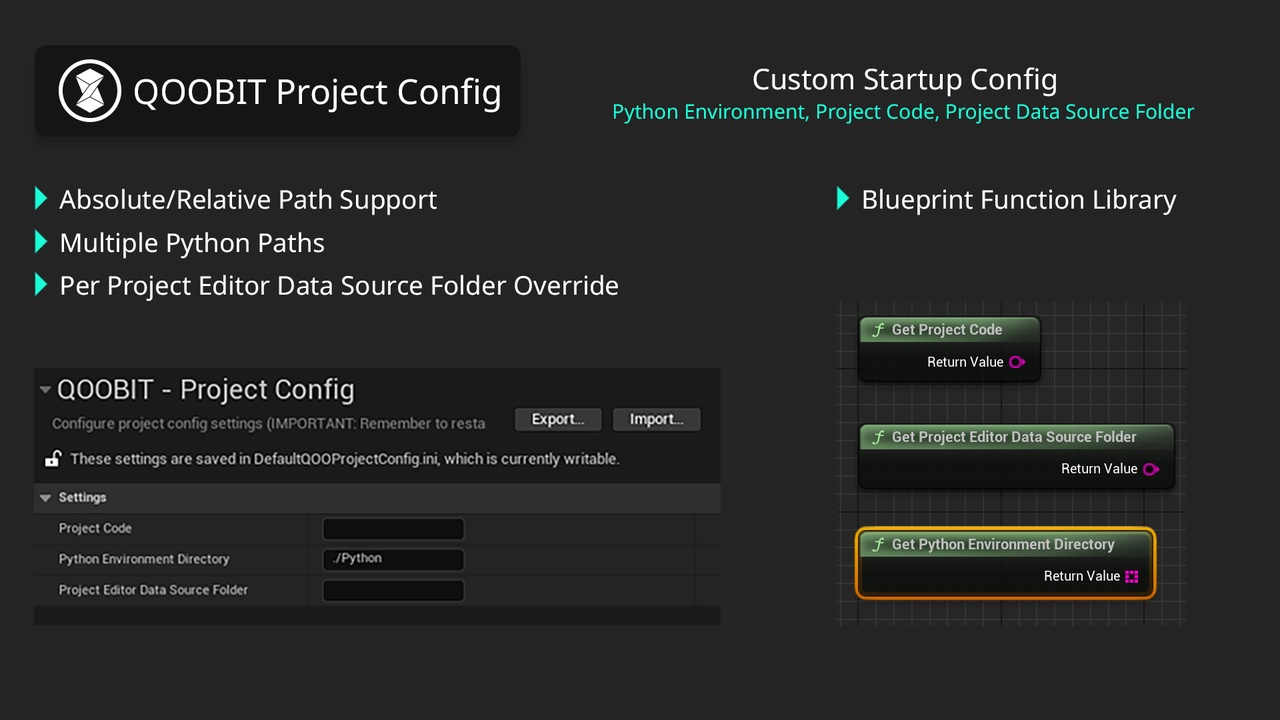Viewport: 1280px width, 720px height.
Task: Click the Project Code input field
Action: click(x=393, y=529)
